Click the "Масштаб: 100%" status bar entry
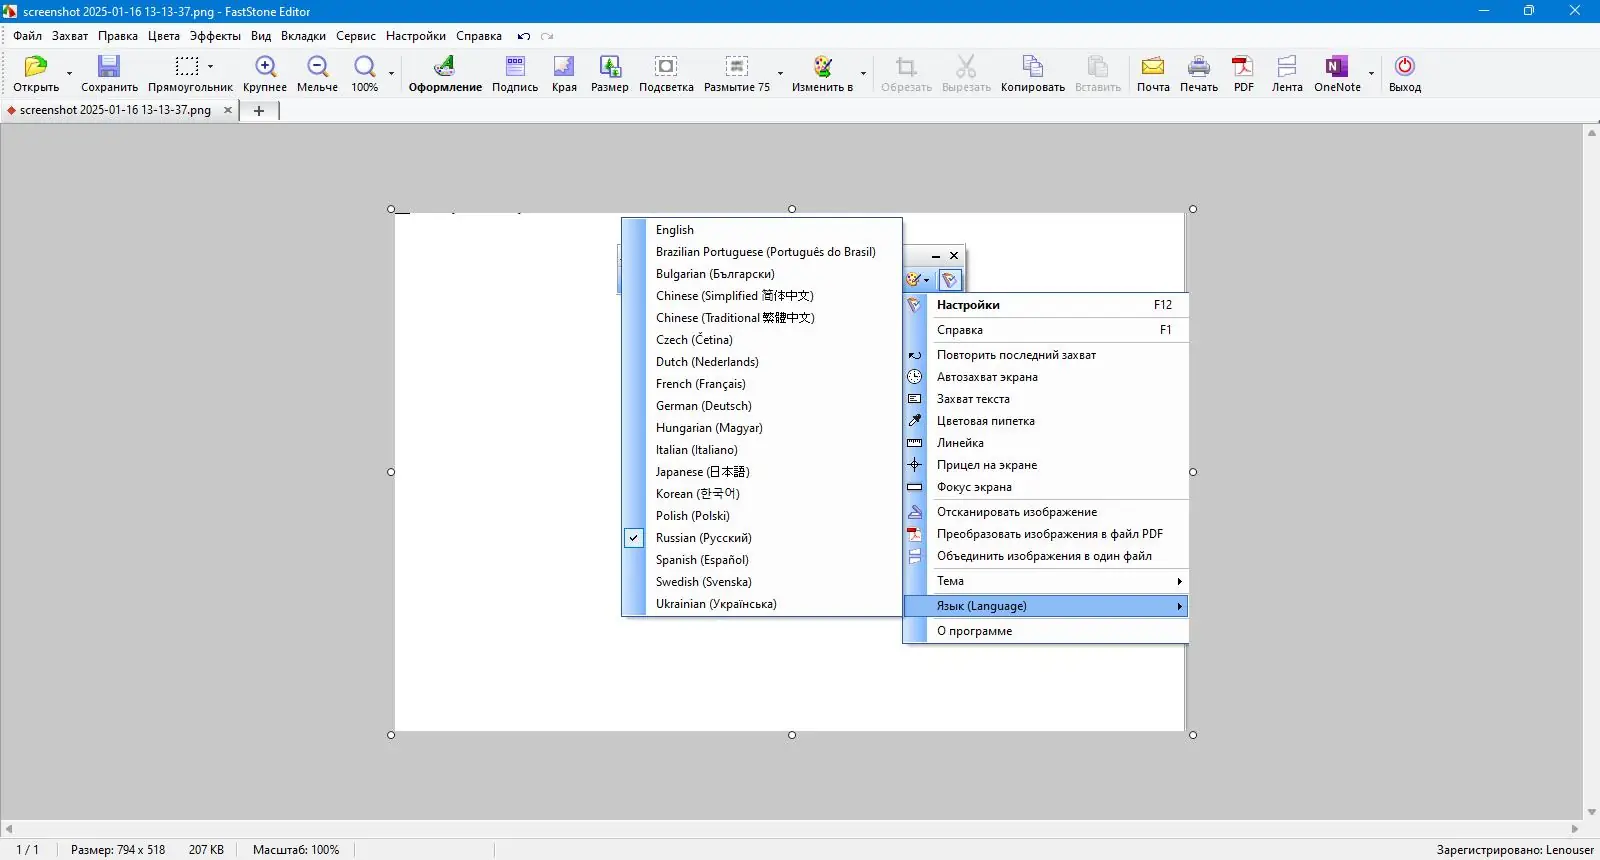This screenshot has width=1600, height=860. (296, 850)
